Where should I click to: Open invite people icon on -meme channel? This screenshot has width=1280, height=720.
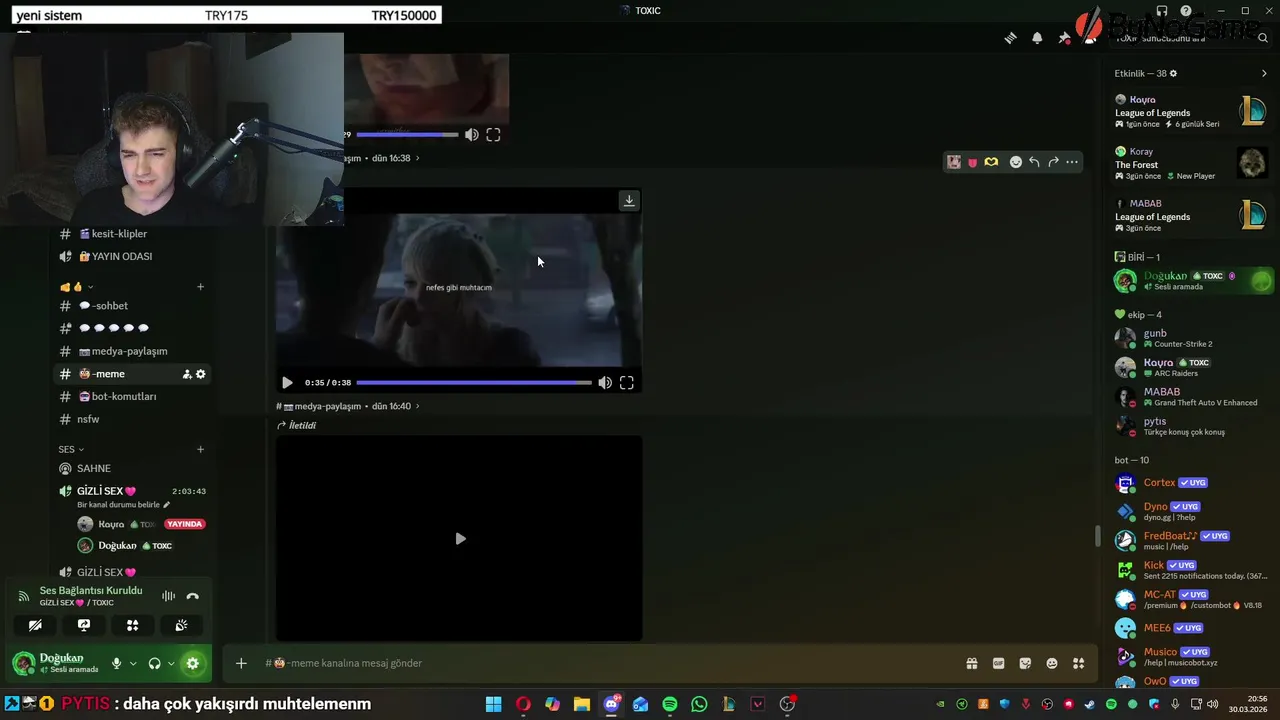click(x=187, y=374)
